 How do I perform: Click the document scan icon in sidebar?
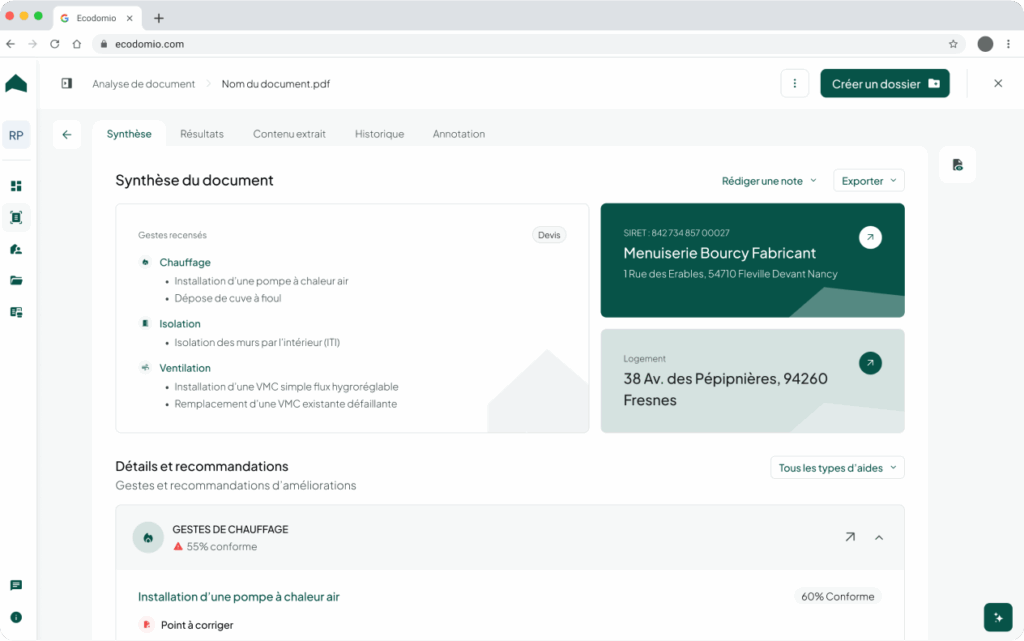click(x=16, y=217)
